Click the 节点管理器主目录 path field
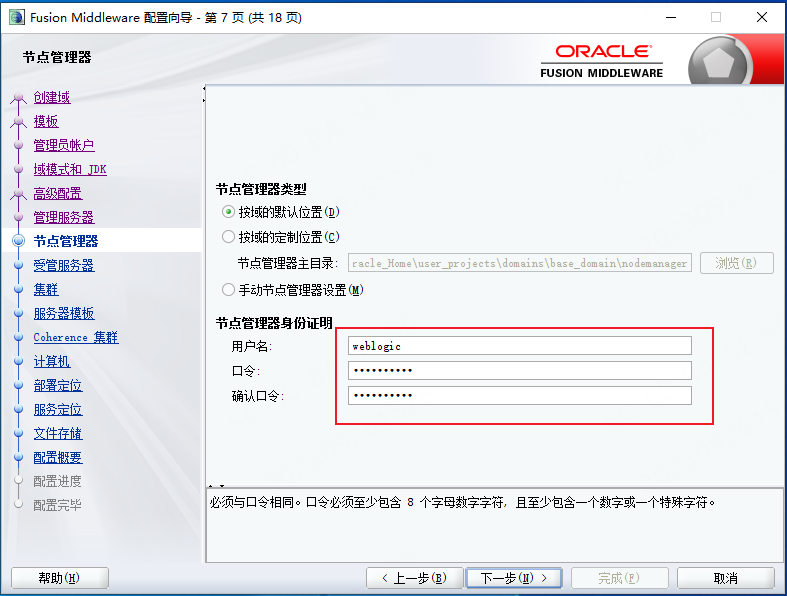This screenshot has width=787, height=596. tap(519, 263)
